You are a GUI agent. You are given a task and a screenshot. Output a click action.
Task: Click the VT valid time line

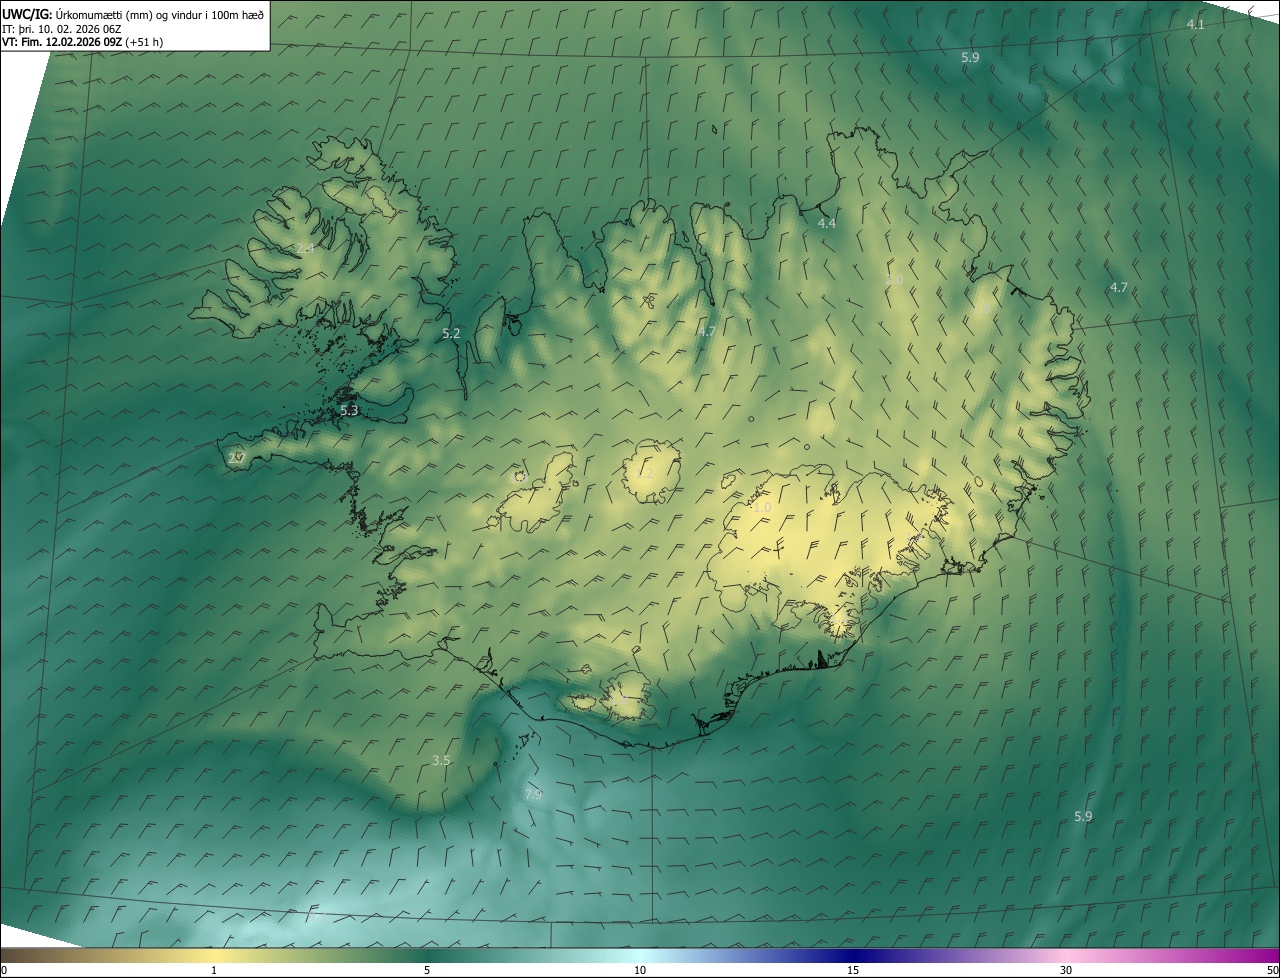click(x=82, y=42)
